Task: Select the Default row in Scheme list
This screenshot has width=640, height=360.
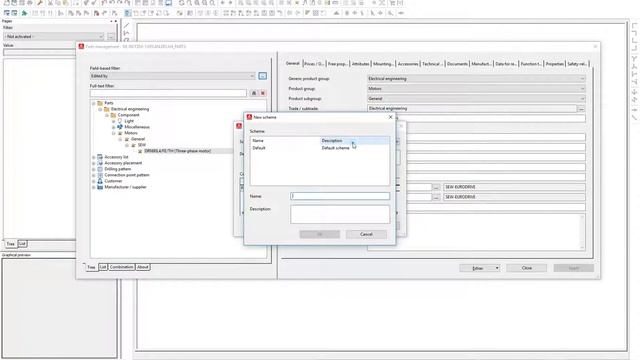Action: [320, 148]
